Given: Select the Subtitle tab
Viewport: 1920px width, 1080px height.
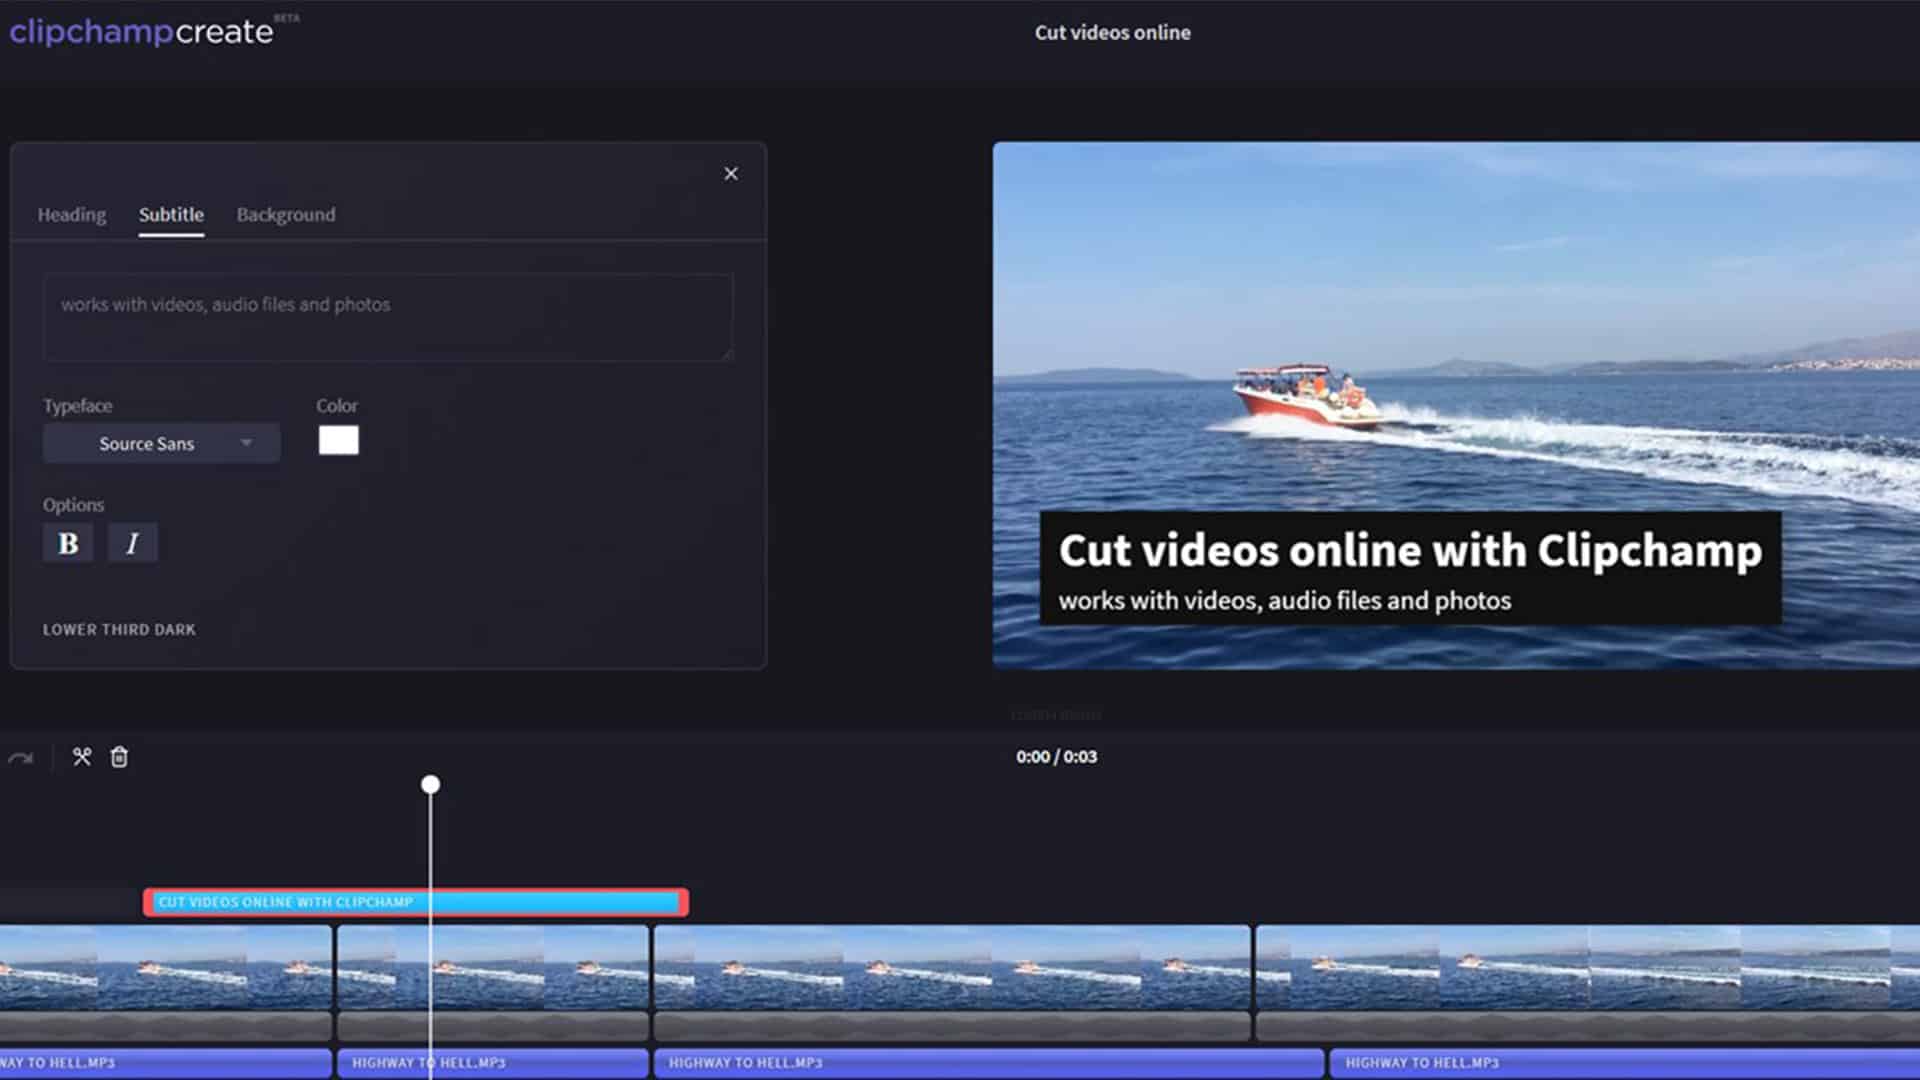Looking at the screenshot, I should coord(171,215).
